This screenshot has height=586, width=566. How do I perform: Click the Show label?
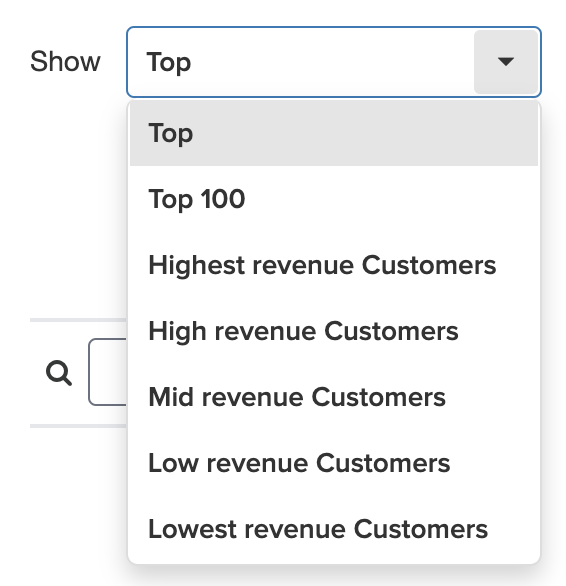(65, 62)
